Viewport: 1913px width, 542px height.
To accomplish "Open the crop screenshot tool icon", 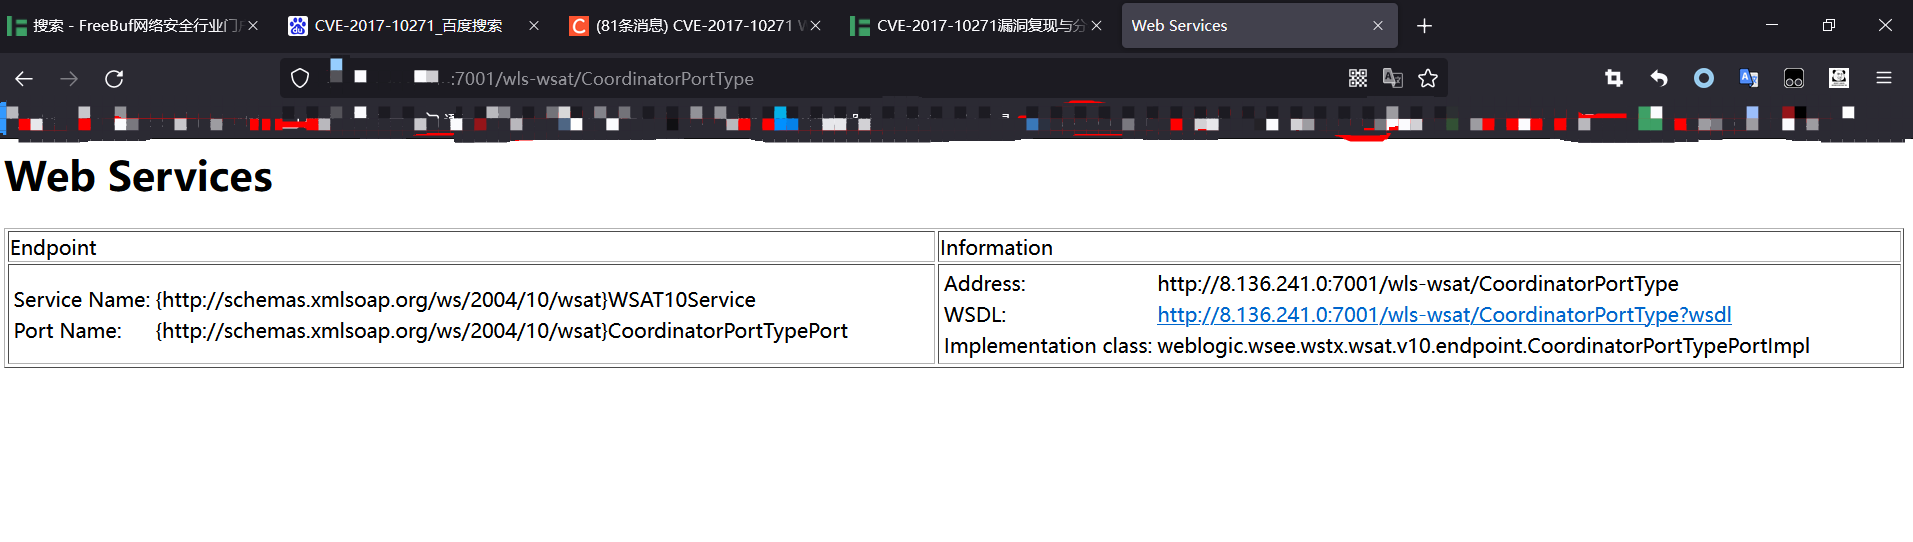I will coord(1614,78).
